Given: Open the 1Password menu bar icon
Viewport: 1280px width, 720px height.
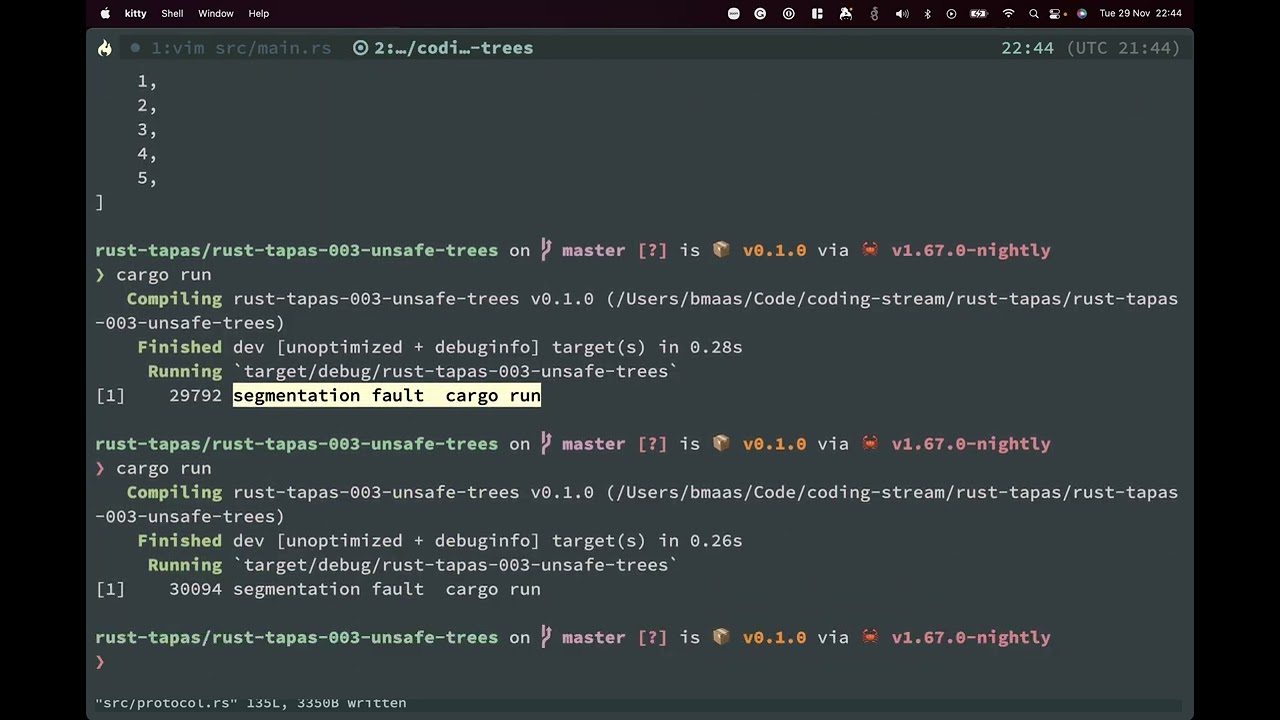Looking at the screenshot, I should [789, 13].
